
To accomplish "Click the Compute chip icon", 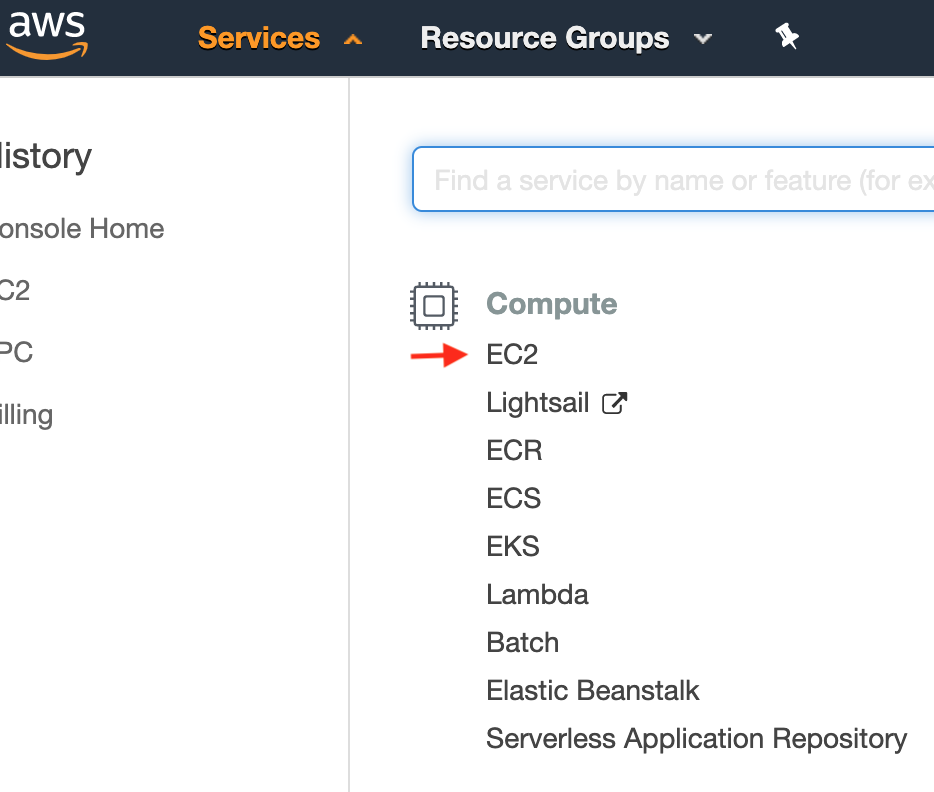I will [434, 305].
